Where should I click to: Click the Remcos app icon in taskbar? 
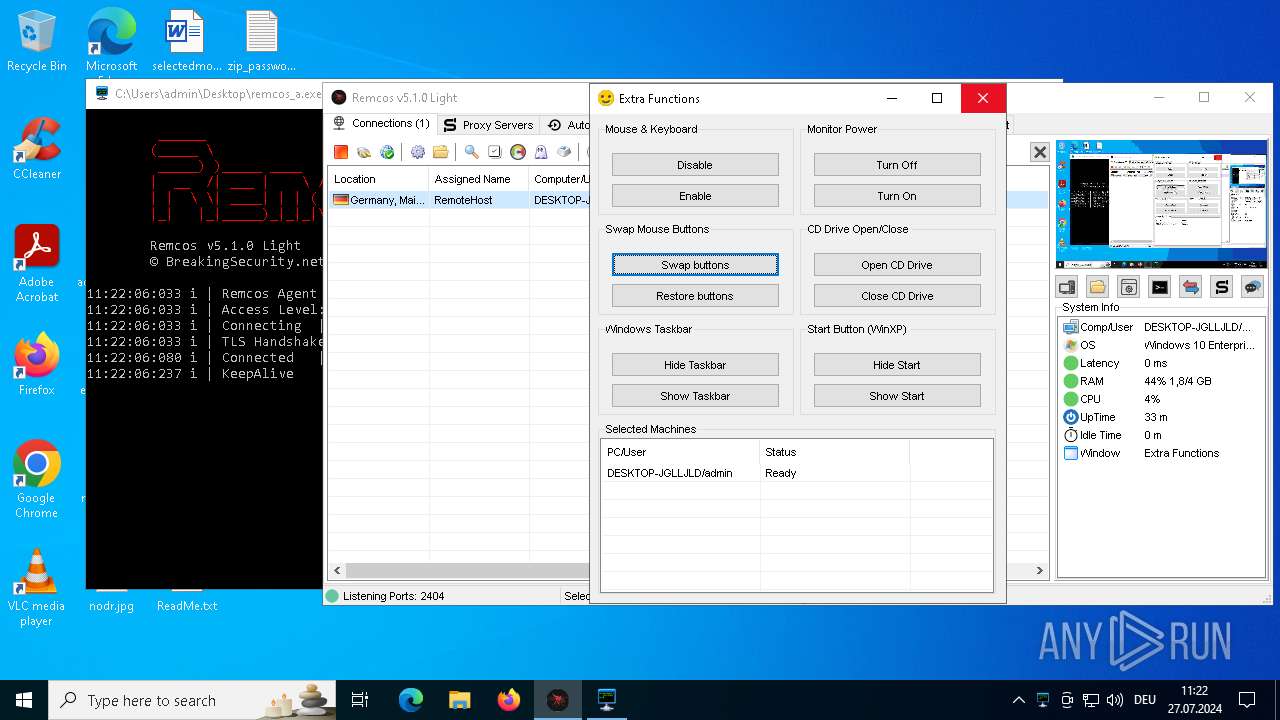tap(557, 700)
